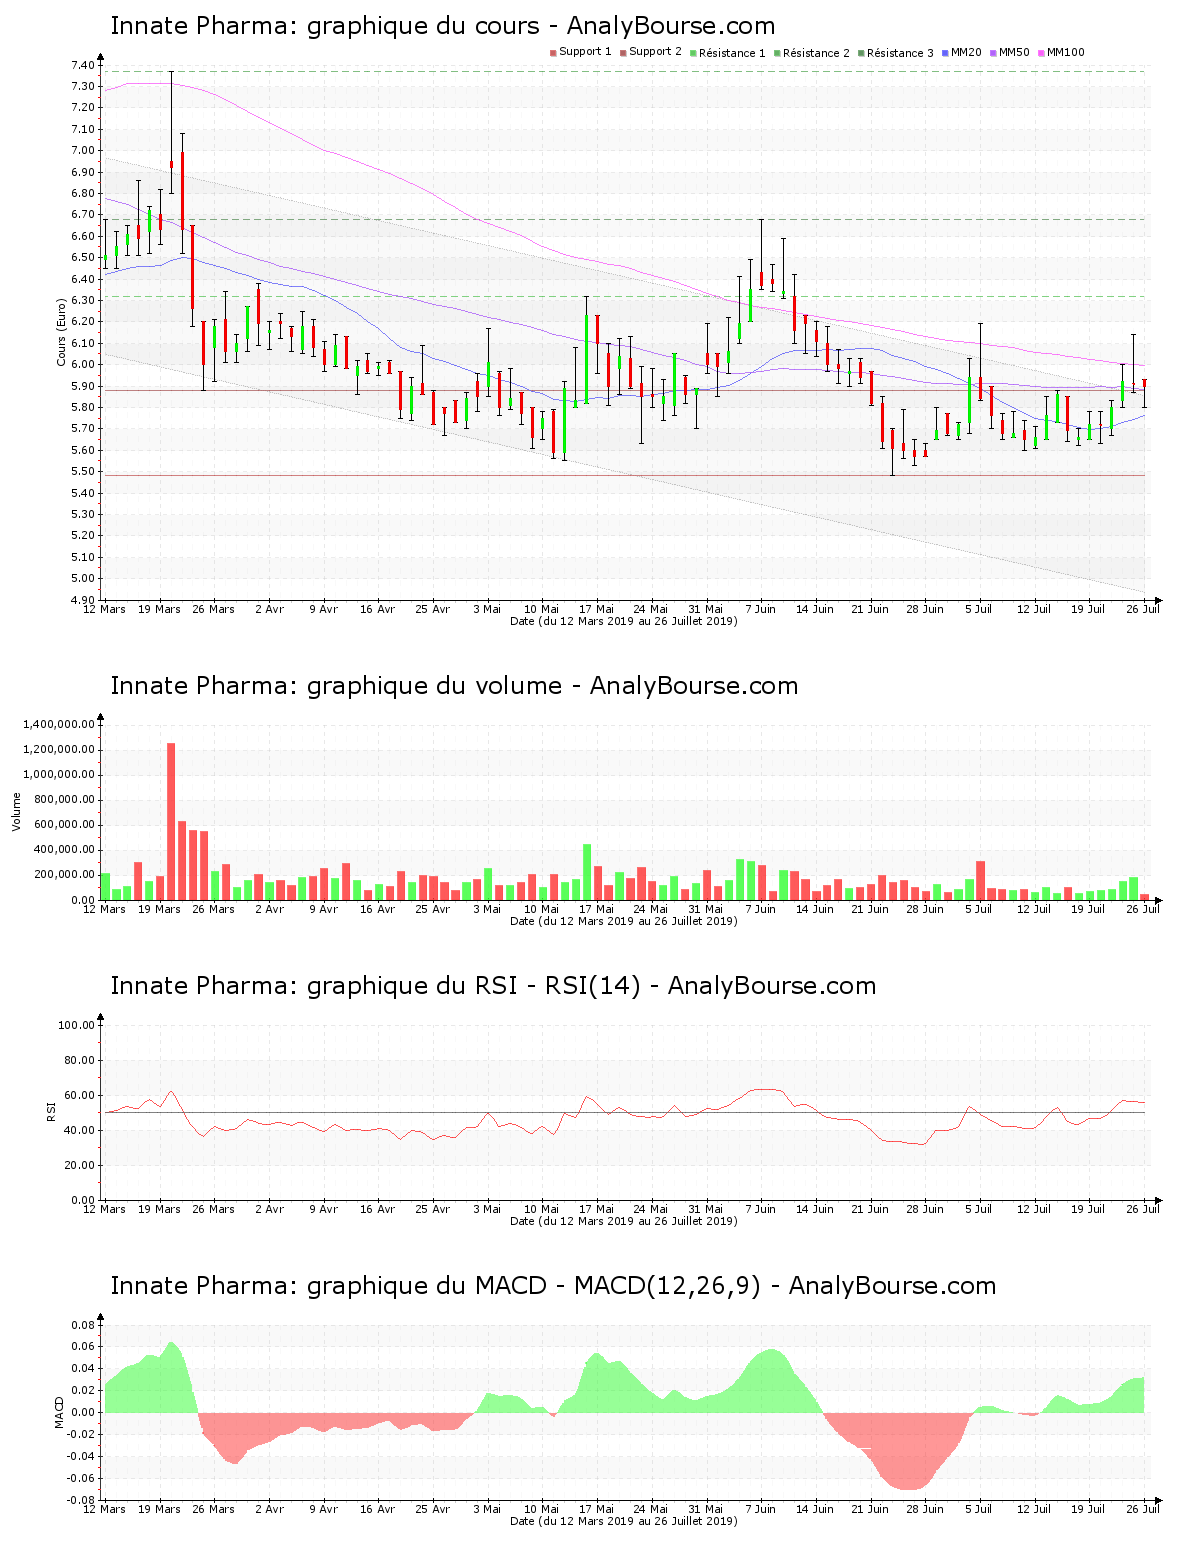
Task: Click the purple MM50 legend color square
Action: click(993, 53)
